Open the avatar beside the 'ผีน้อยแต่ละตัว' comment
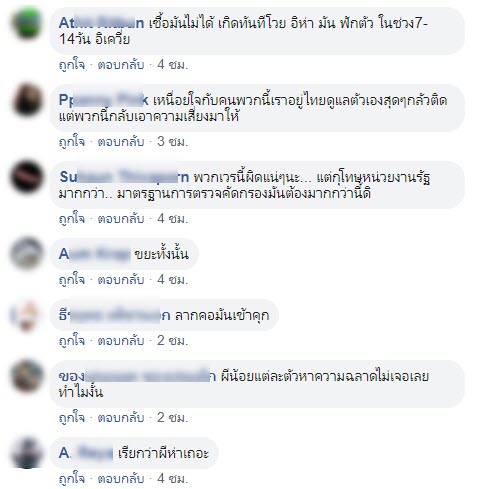 [x=27, y=376]
